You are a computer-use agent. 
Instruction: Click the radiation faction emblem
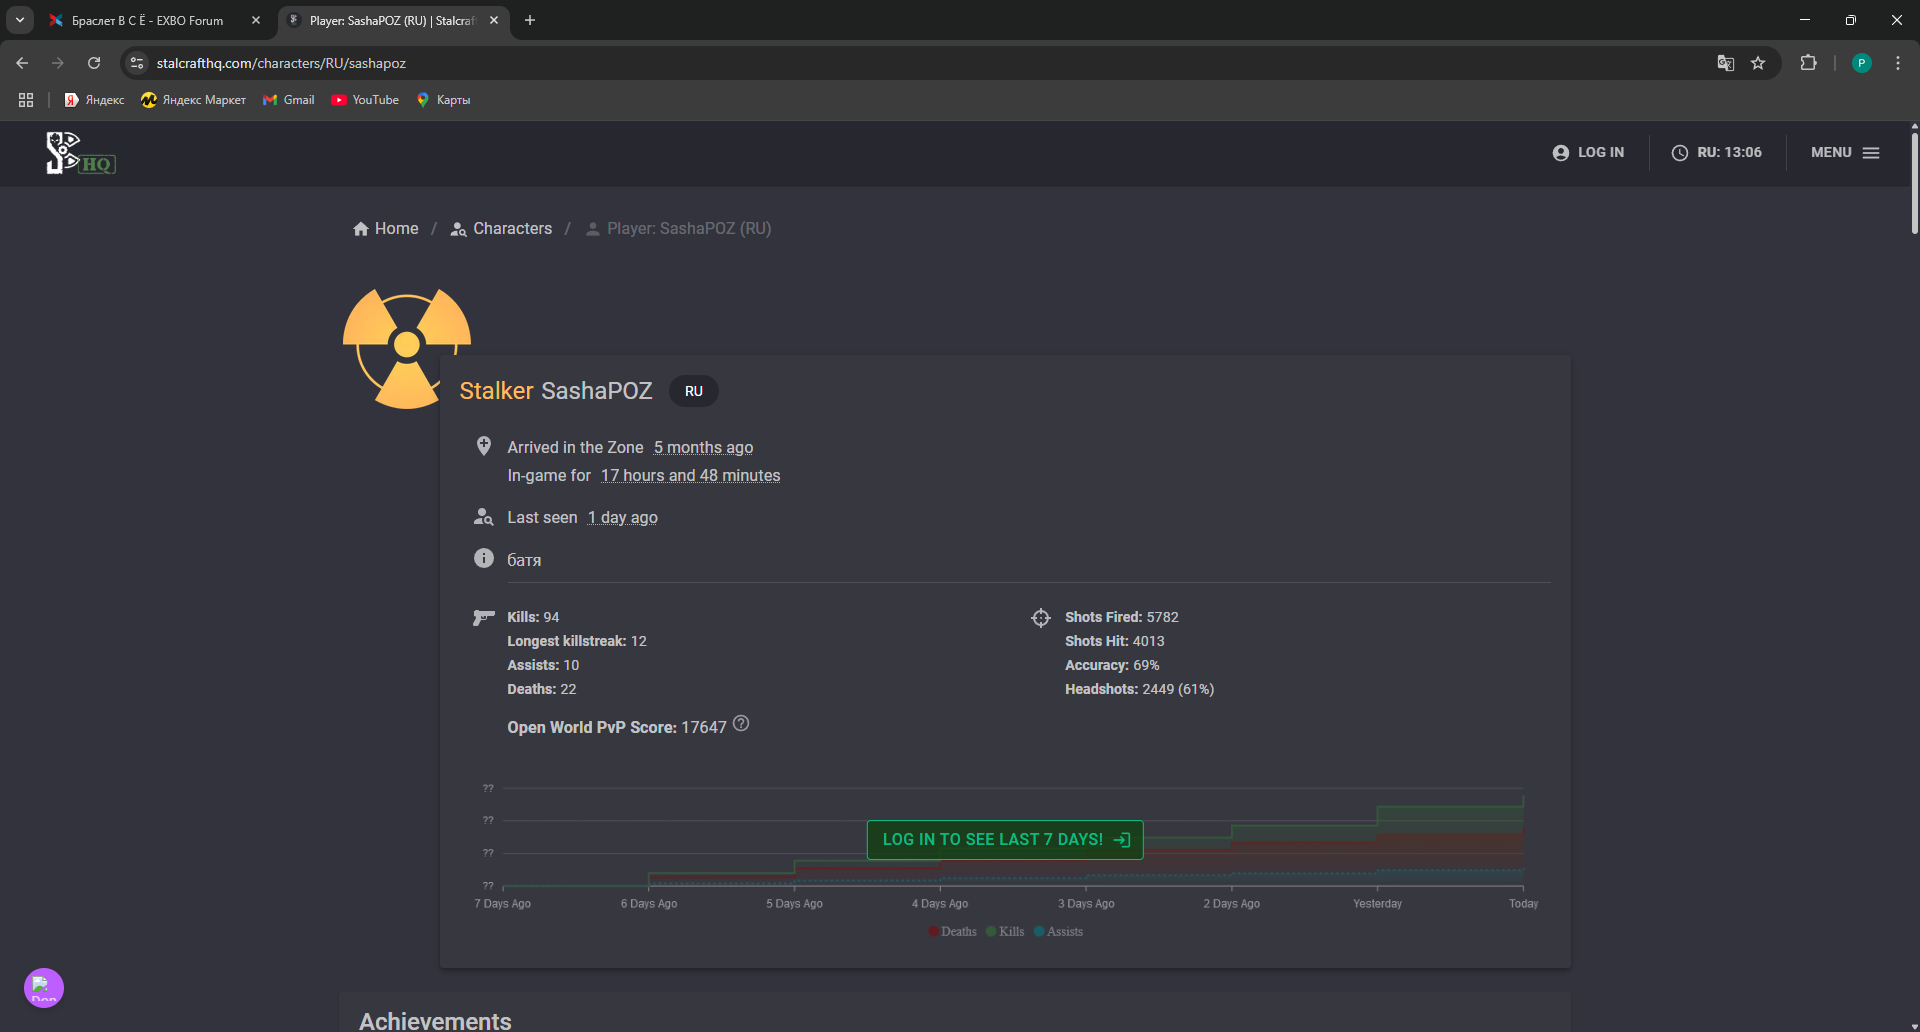tap(406, 348)
